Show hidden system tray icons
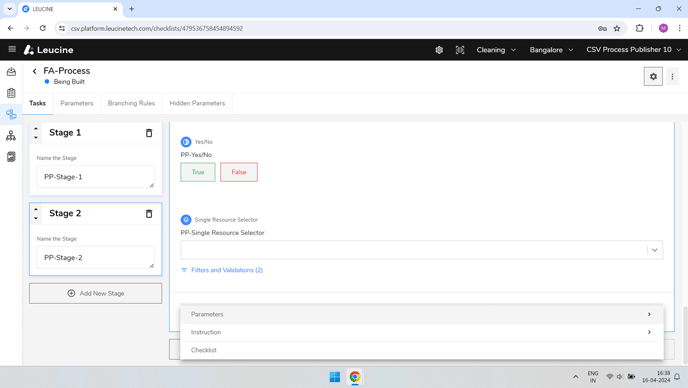Viewport: 688px width, 388px height. [x=575, y=377]
